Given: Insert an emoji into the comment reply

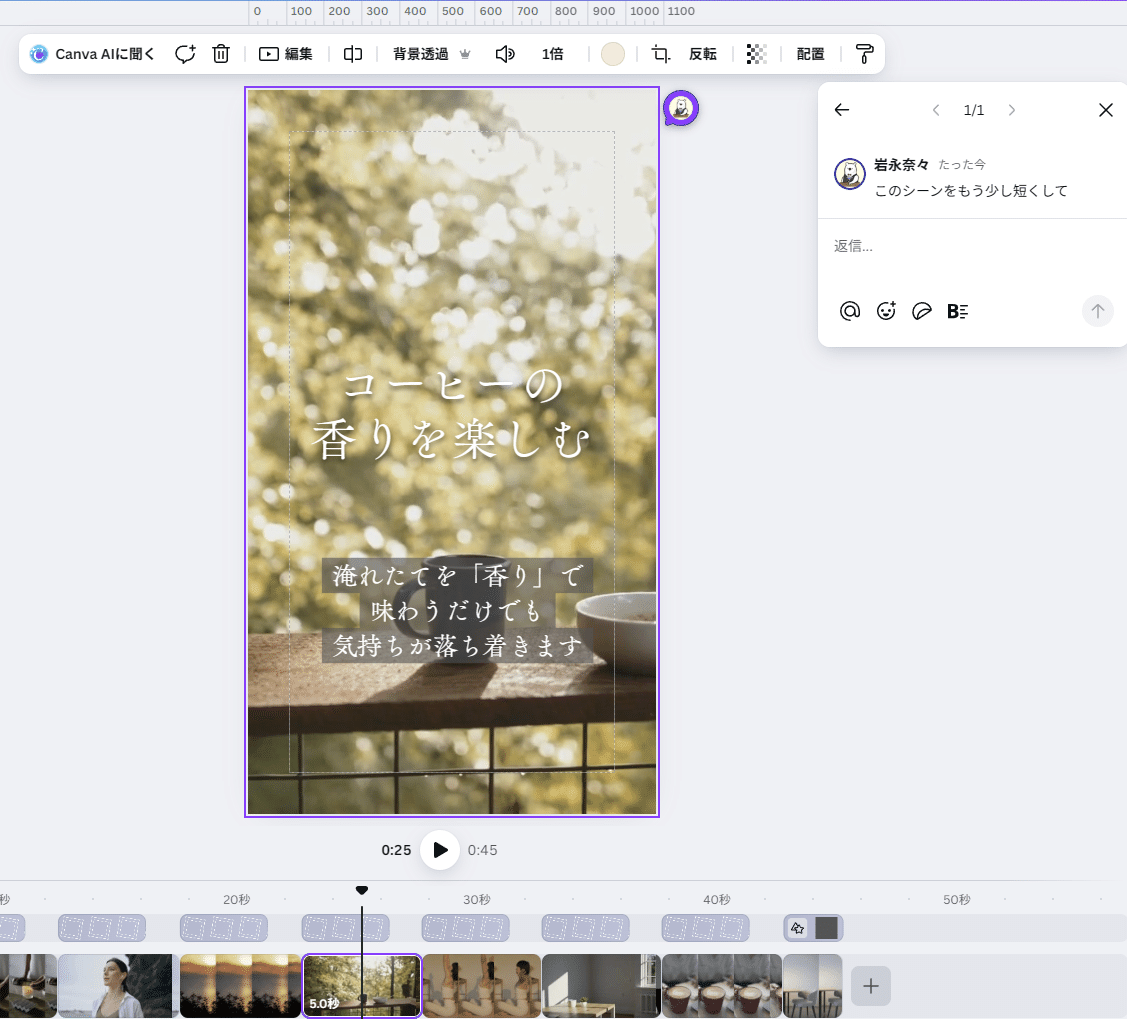Looking at the screenshot, I should click(x=886, y=311).
